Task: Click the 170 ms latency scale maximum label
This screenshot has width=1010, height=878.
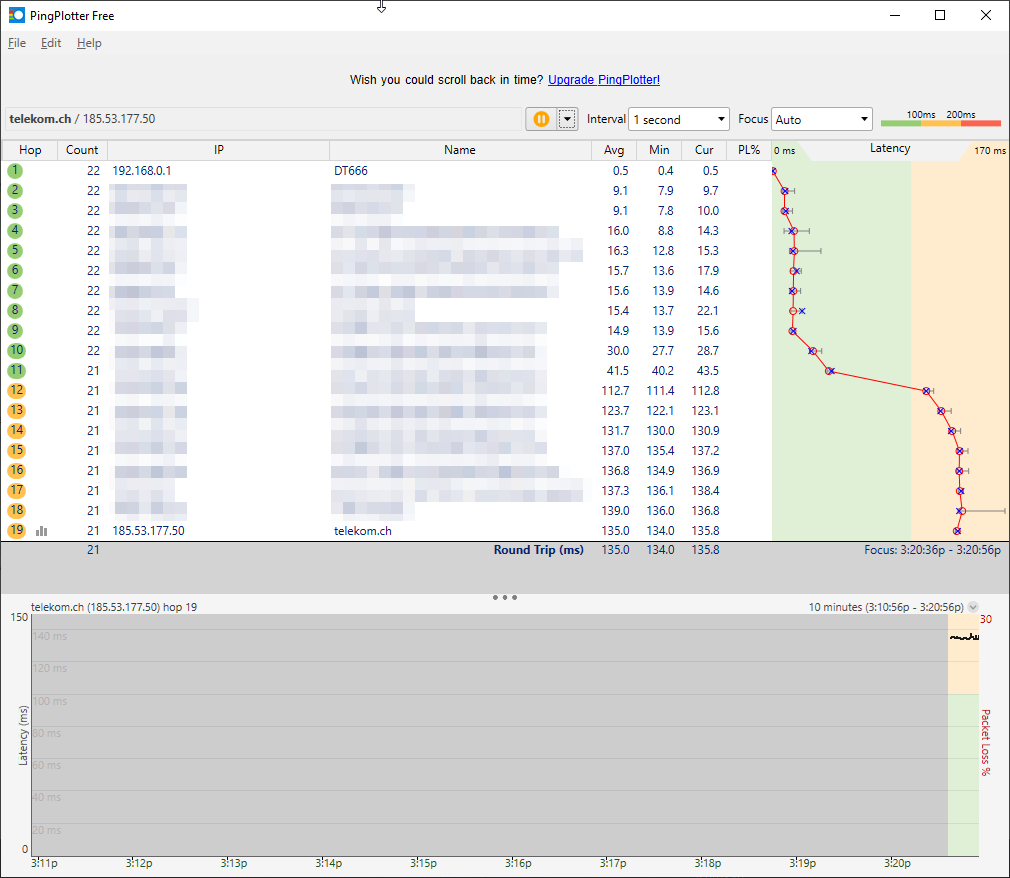Action: [989, 151]
